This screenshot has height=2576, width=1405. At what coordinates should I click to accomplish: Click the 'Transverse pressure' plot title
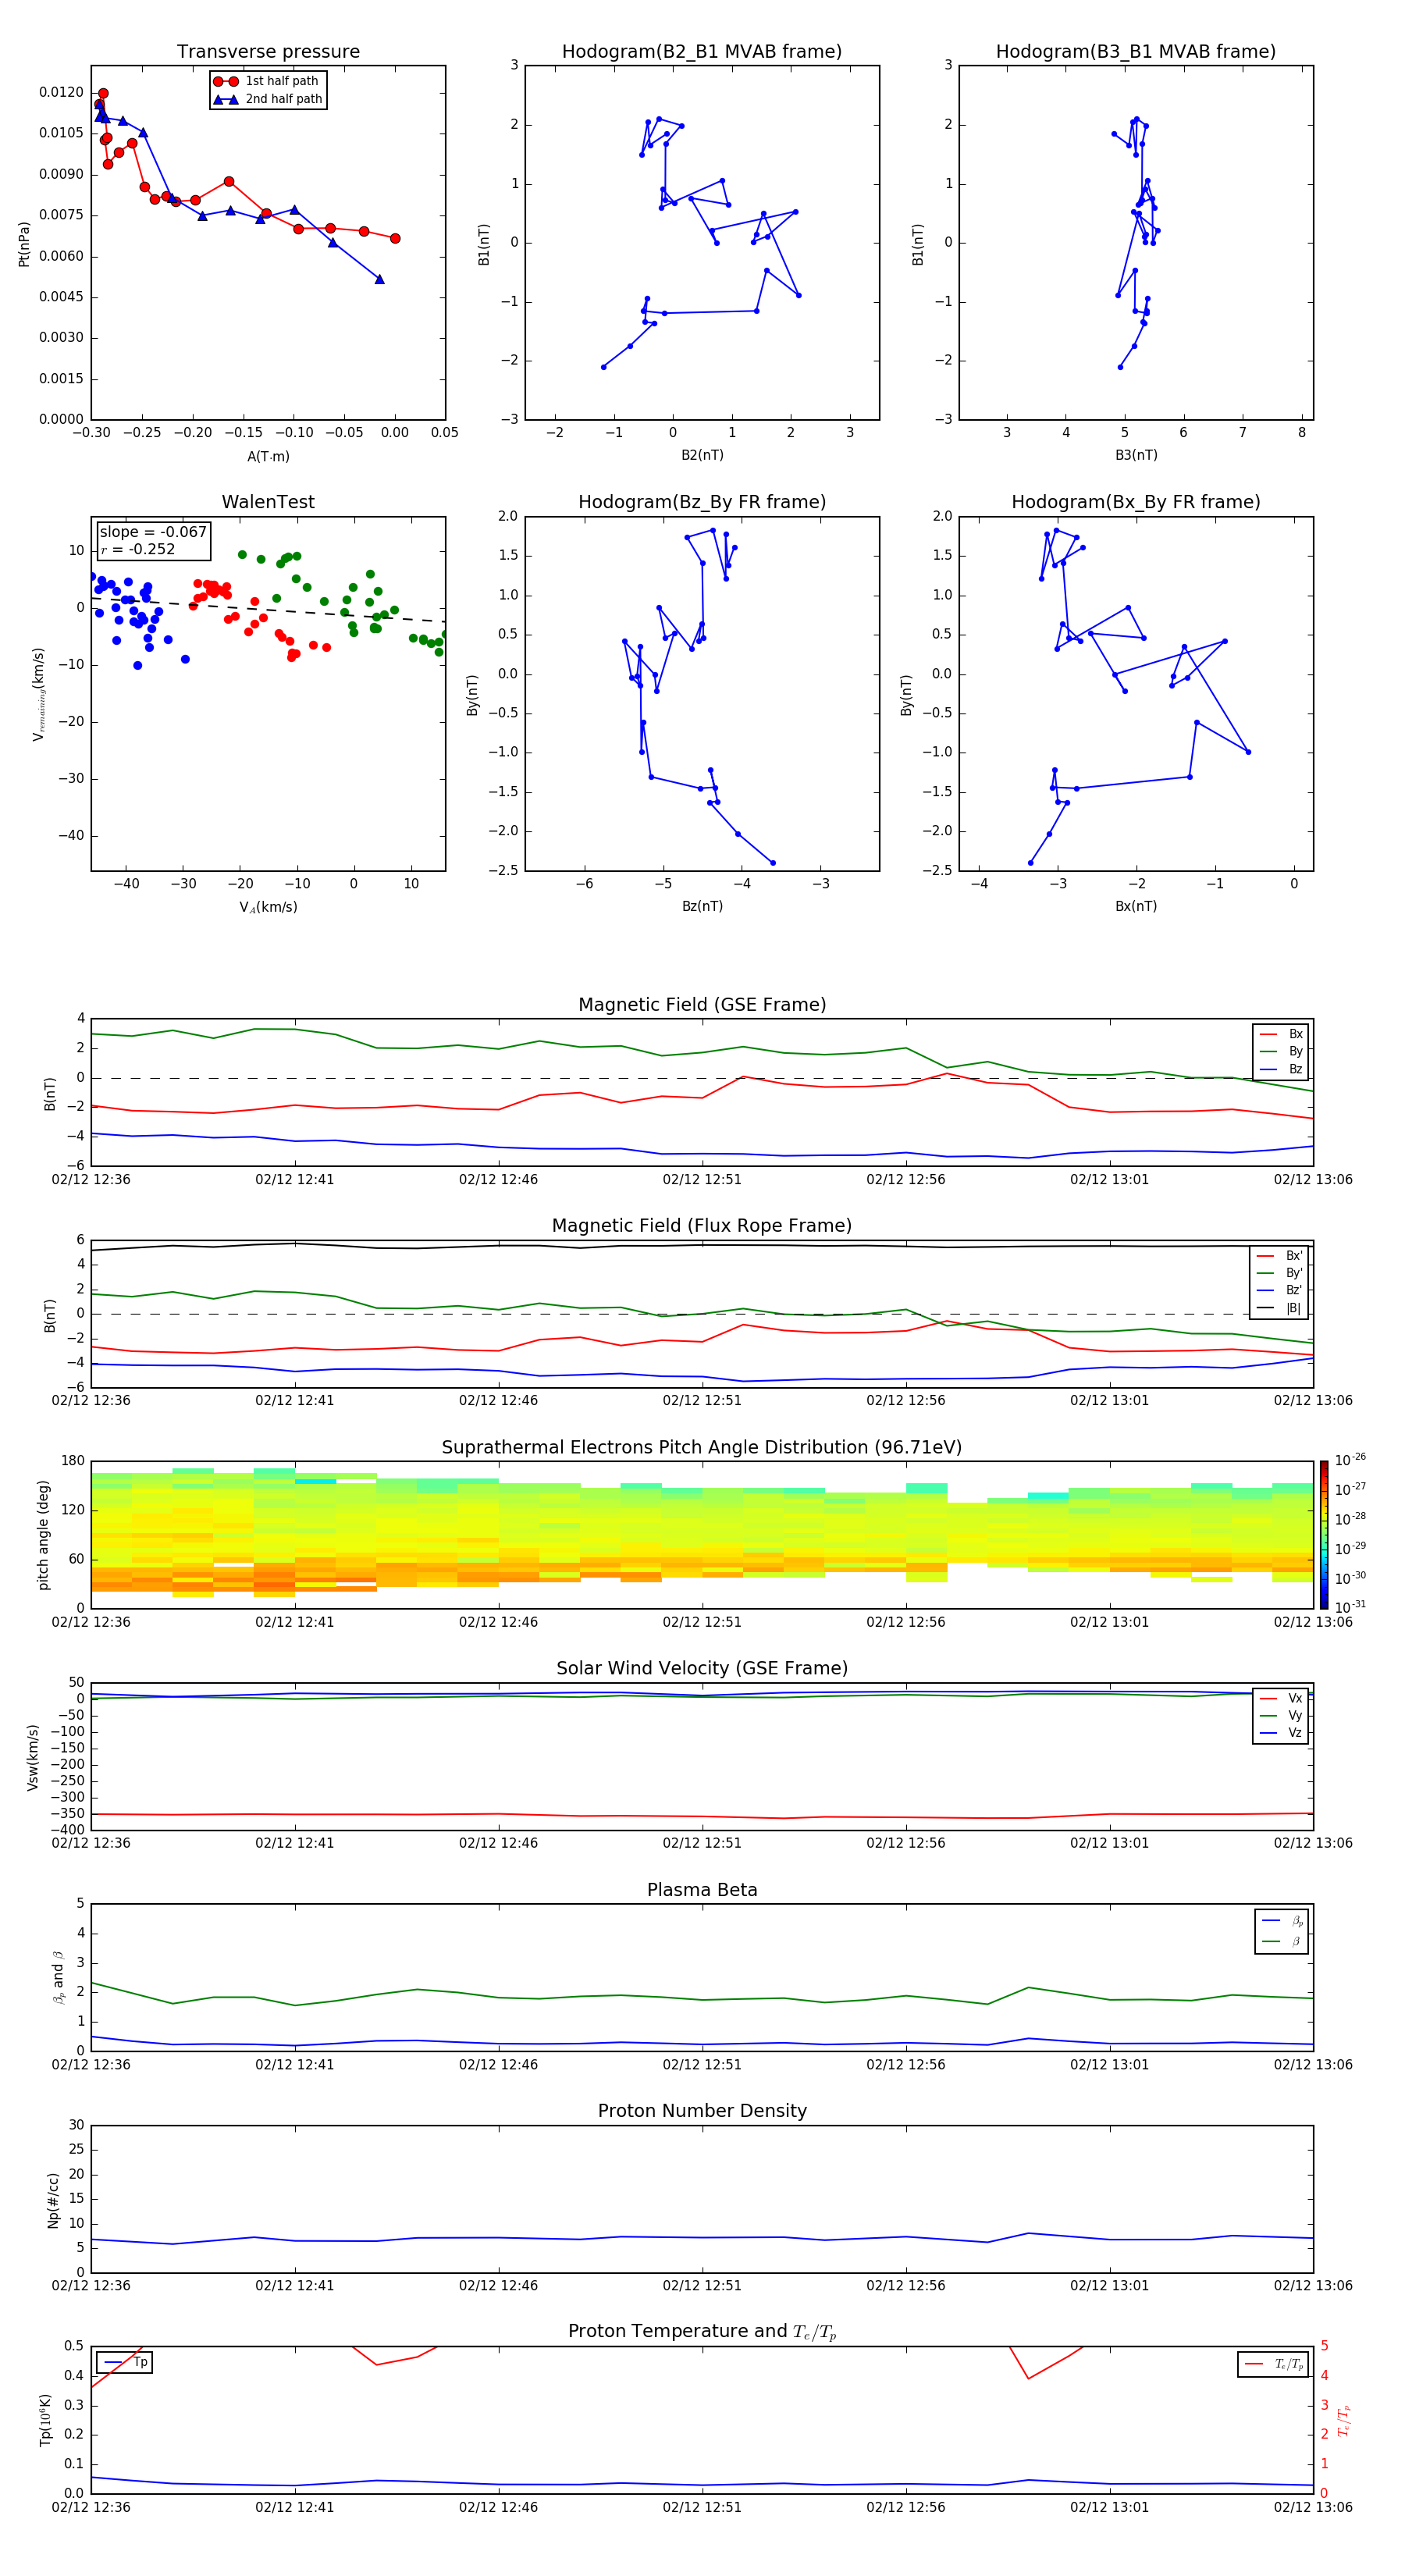[268, 52]
